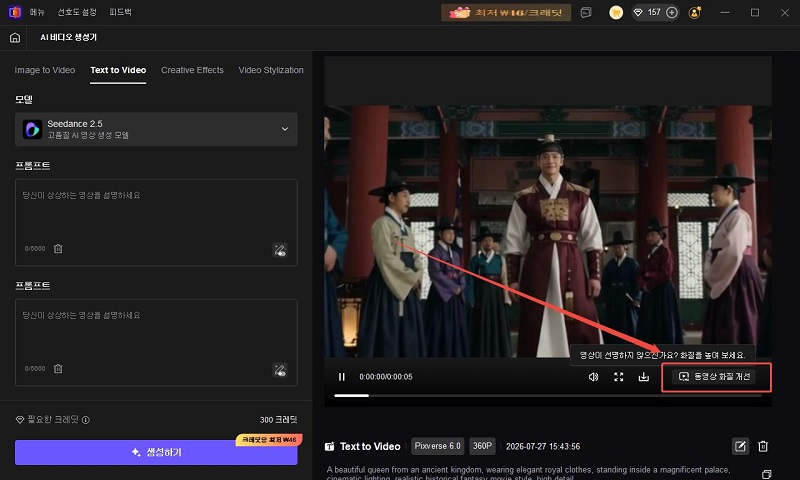Mute the video volume
Screen dimensions: 800x480
[593, 377]
